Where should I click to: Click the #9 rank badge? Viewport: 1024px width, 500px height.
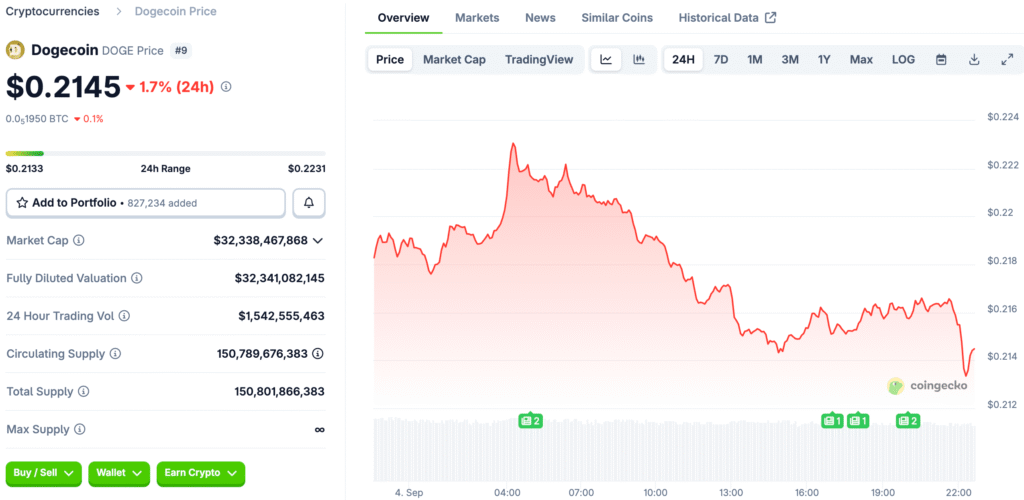pyautogui.click(x=181, y=50)
